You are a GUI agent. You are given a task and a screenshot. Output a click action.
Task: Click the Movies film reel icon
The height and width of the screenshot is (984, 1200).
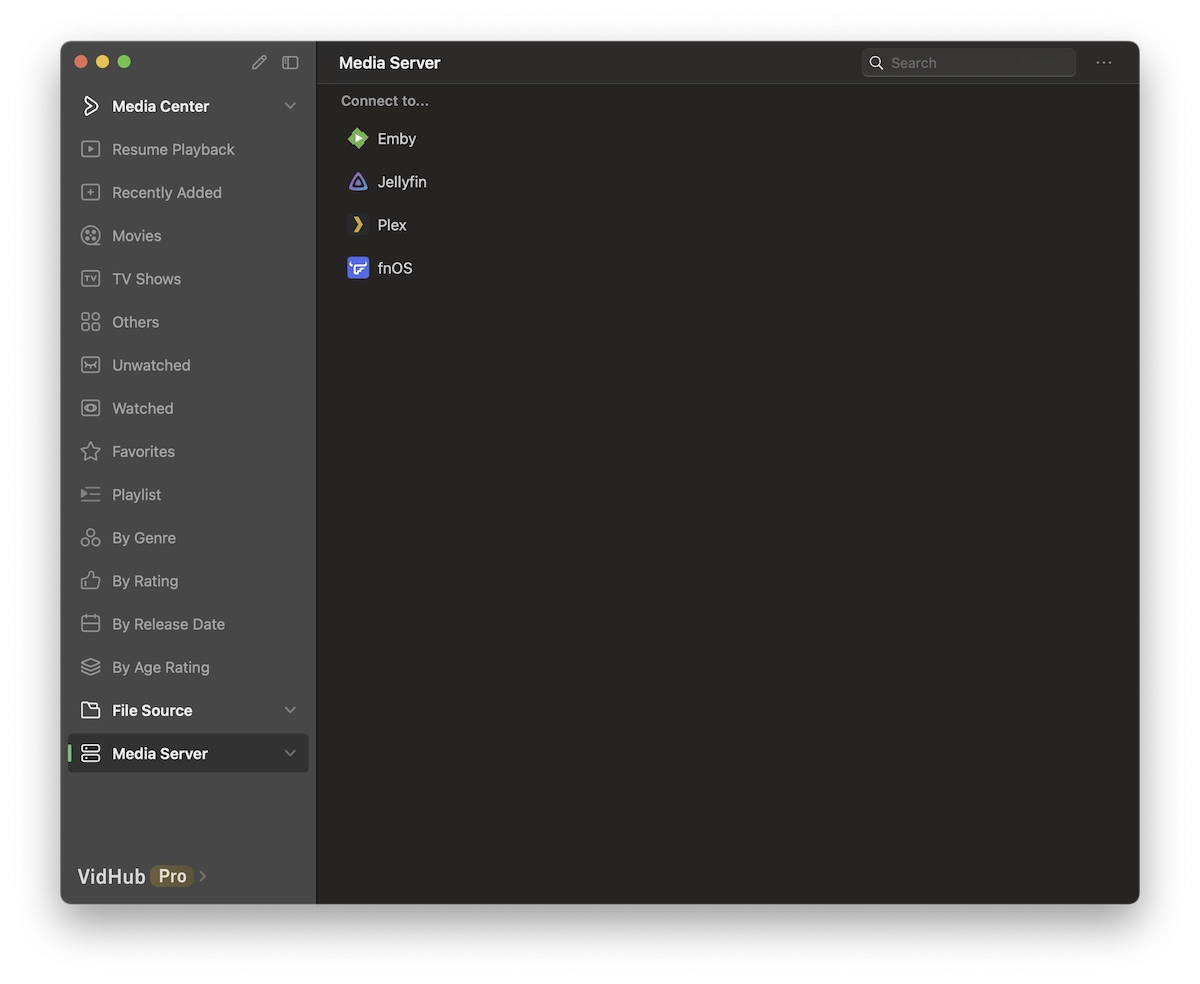coord(91,236)
